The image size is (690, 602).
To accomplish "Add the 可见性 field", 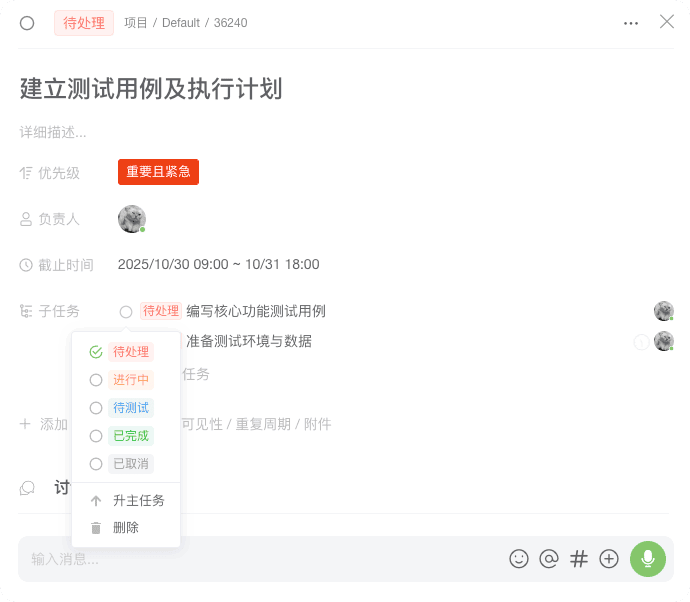I will pos(202,424).
